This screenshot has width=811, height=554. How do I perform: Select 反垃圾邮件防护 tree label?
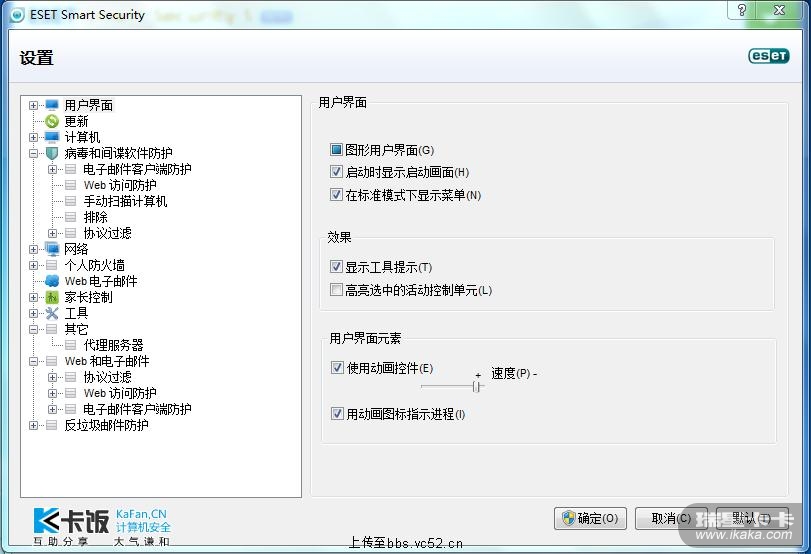(x=106, y=426)
